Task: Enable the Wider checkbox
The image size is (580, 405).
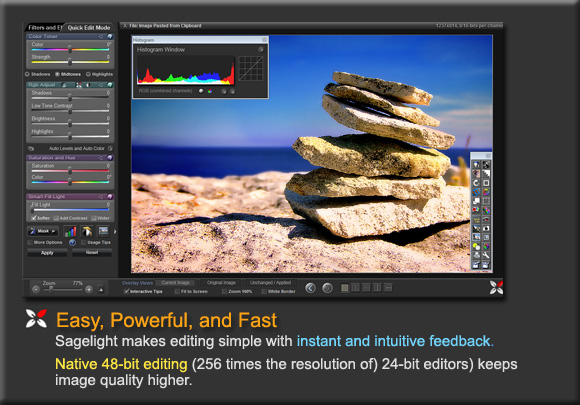Action: pos(94,218)
